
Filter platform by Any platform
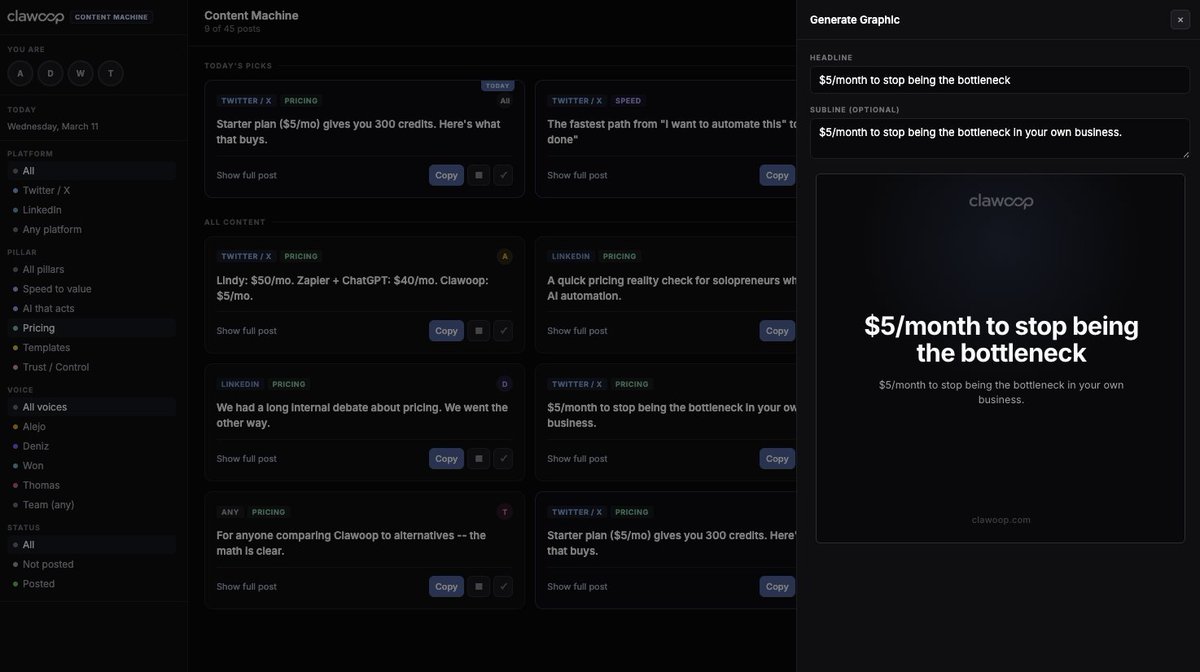coord(92,229)
